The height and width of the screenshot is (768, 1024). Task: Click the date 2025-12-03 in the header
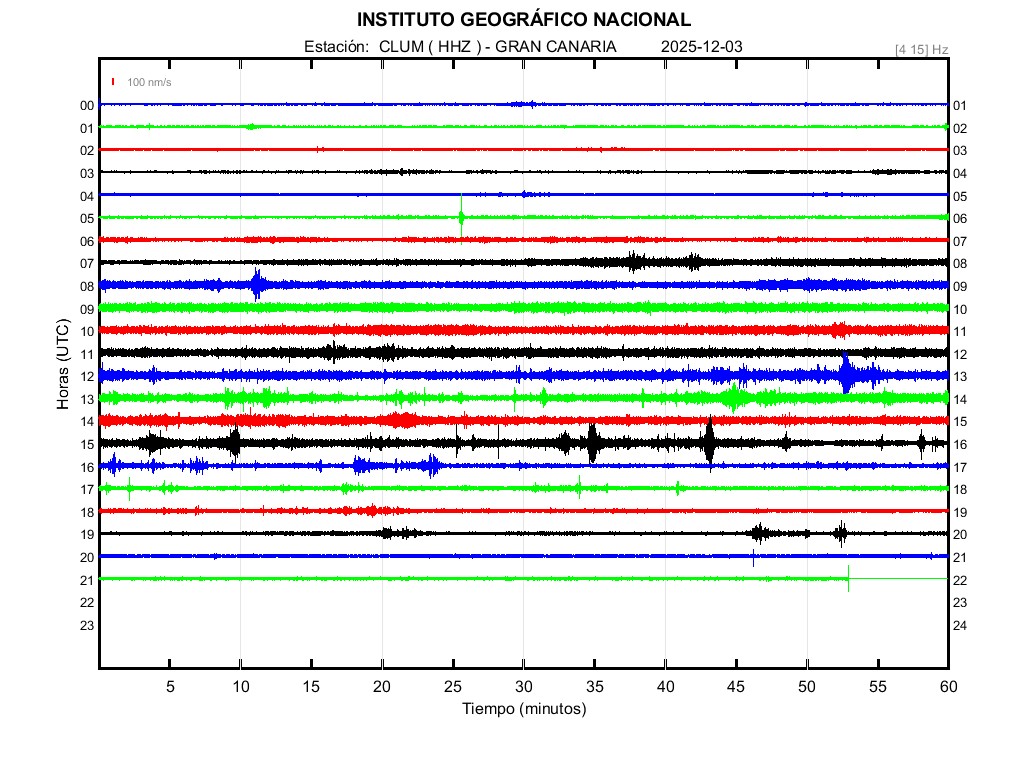coord(701,47)
